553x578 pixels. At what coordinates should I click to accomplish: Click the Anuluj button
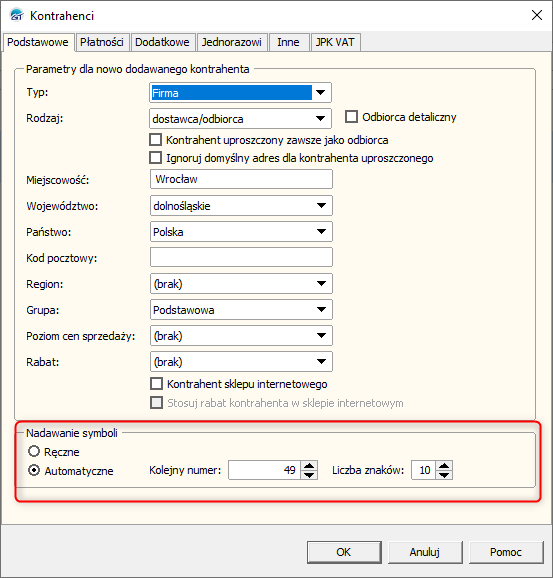point(425,552)
